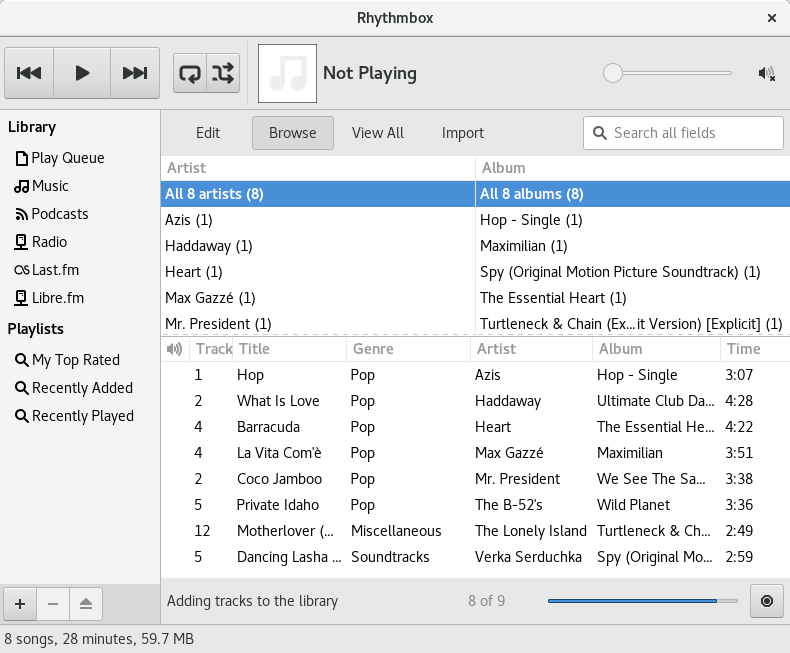Sort by the Title column header

click(289, 349)
